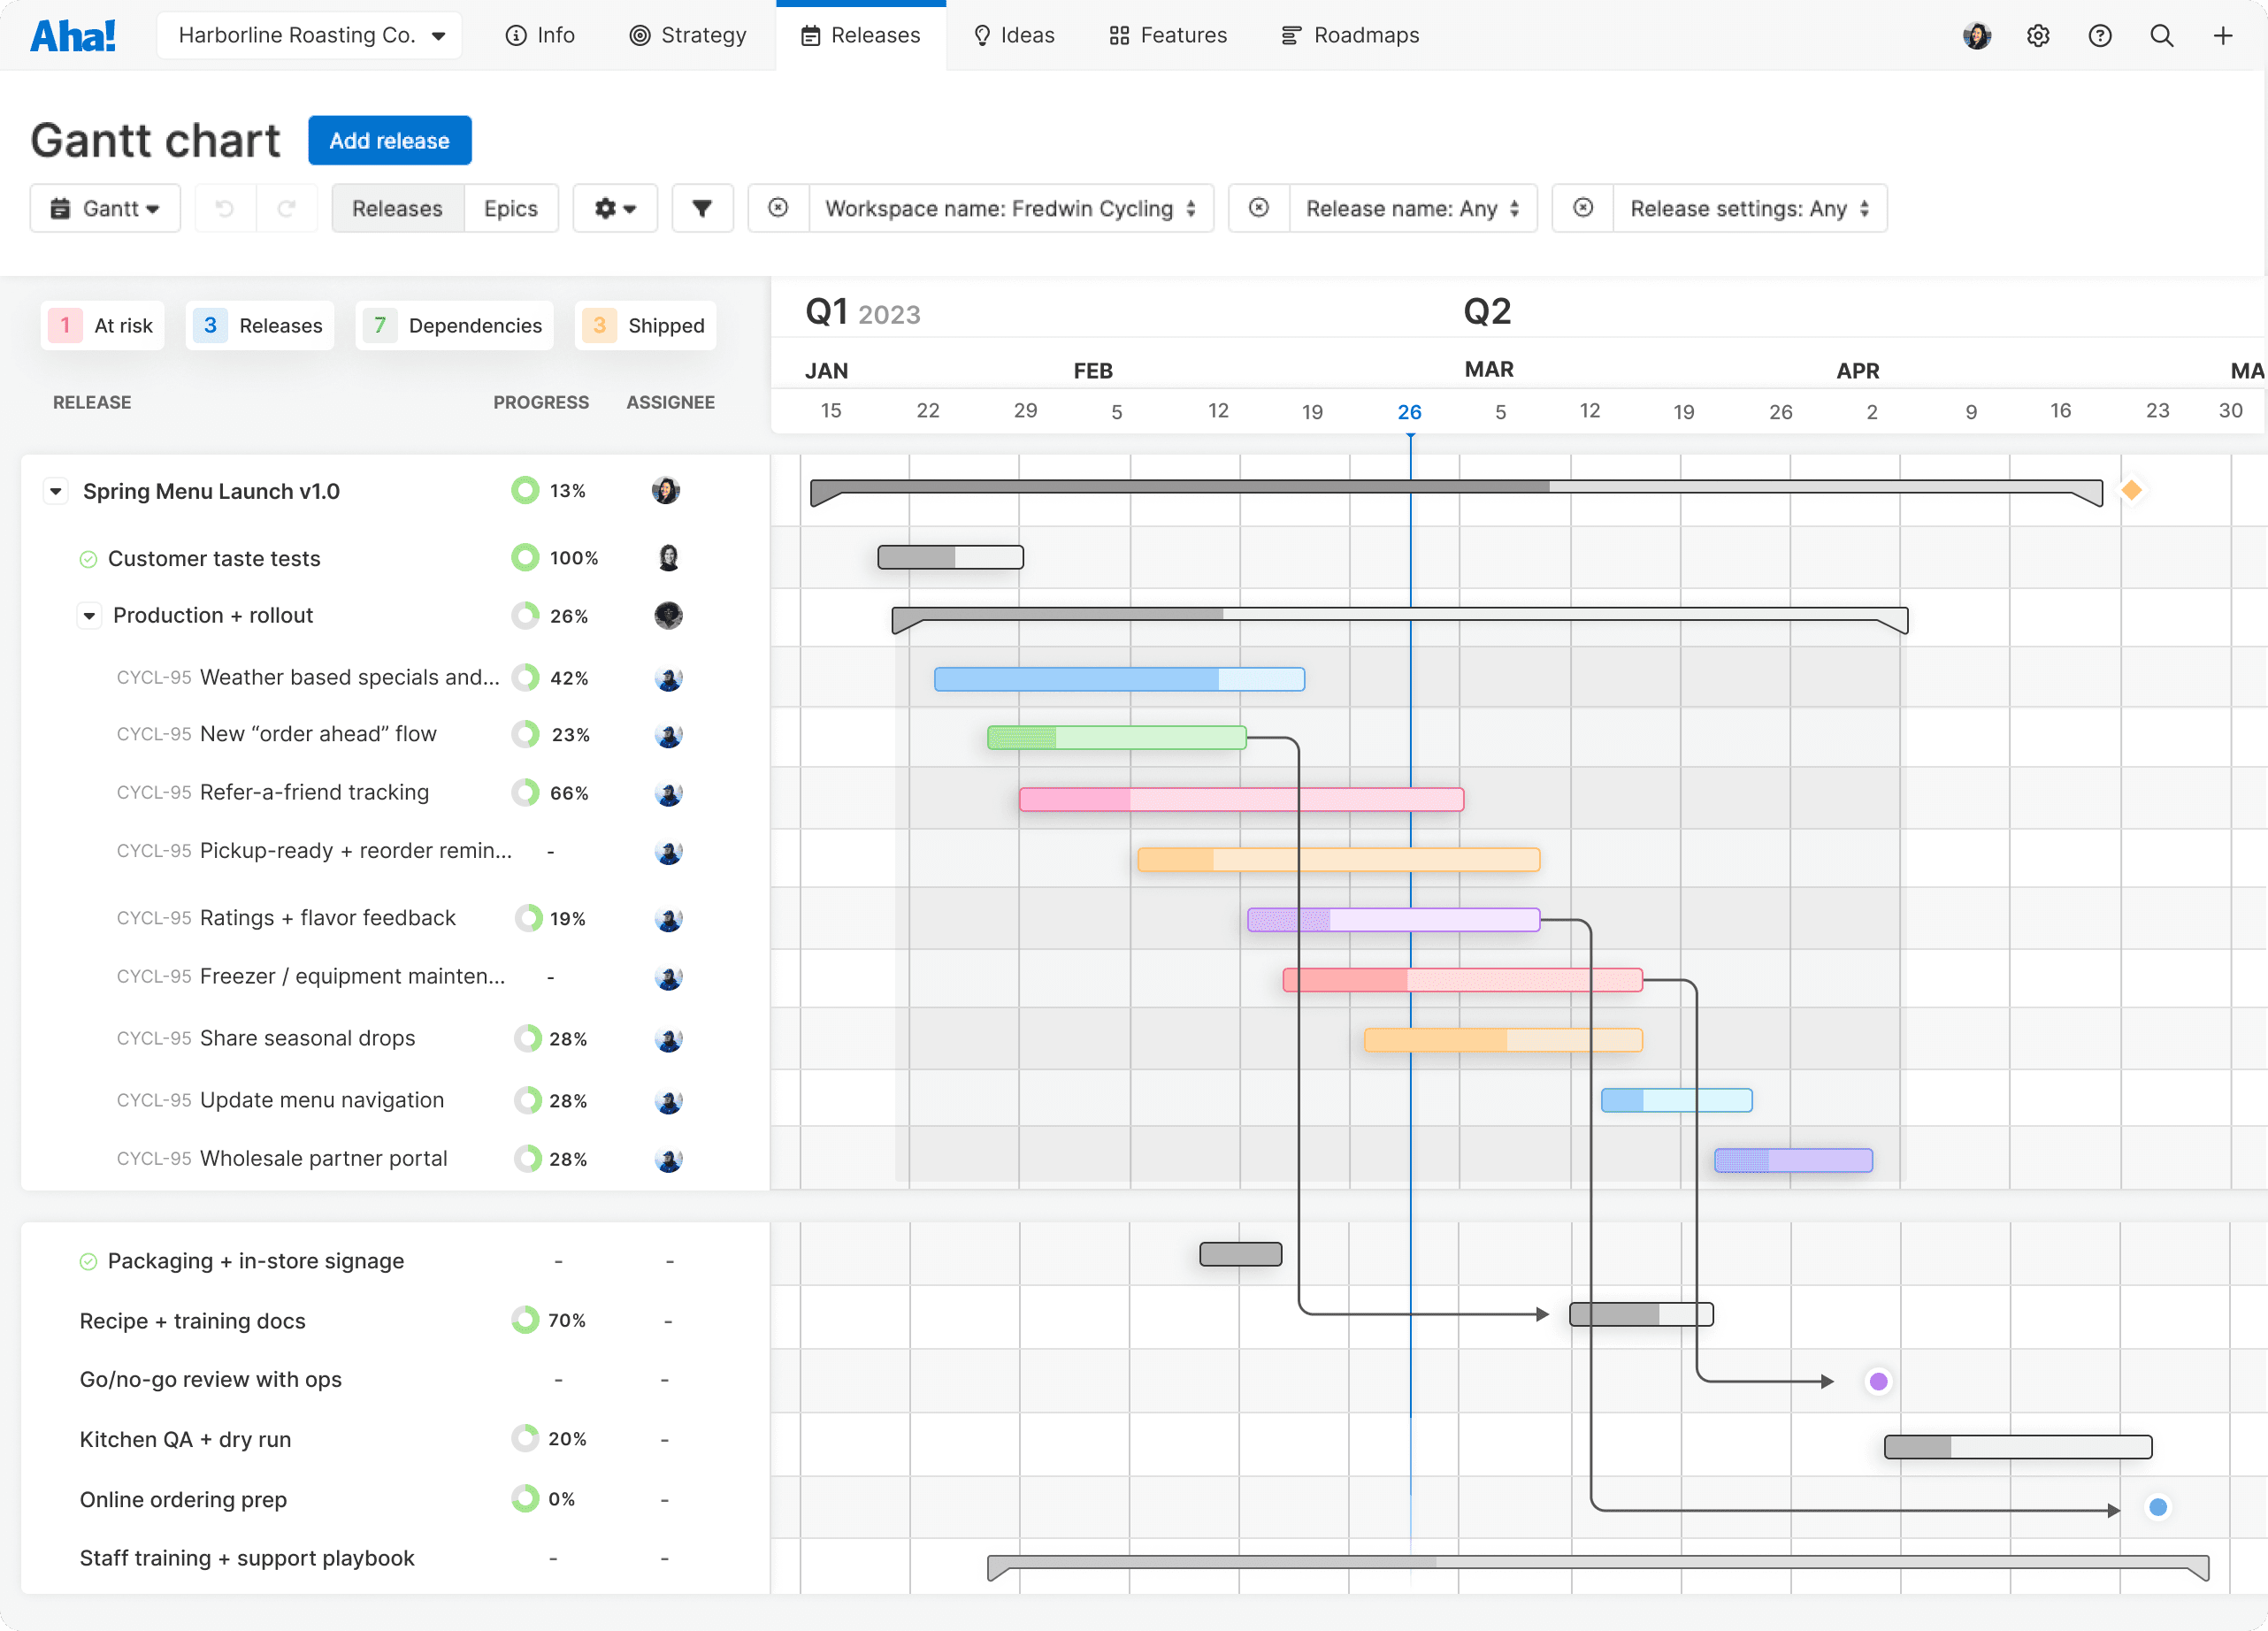Click the settings gear in top bar
The width and height of the screenshot is (2268, 1631).
point(2038,36)
